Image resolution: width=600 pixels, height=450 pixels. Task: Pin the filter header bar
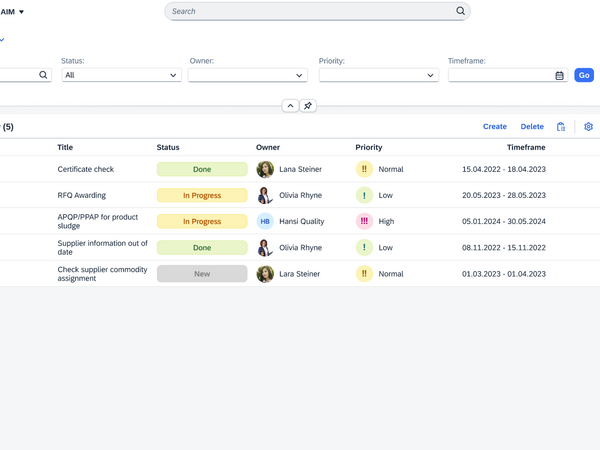(308, 106)
